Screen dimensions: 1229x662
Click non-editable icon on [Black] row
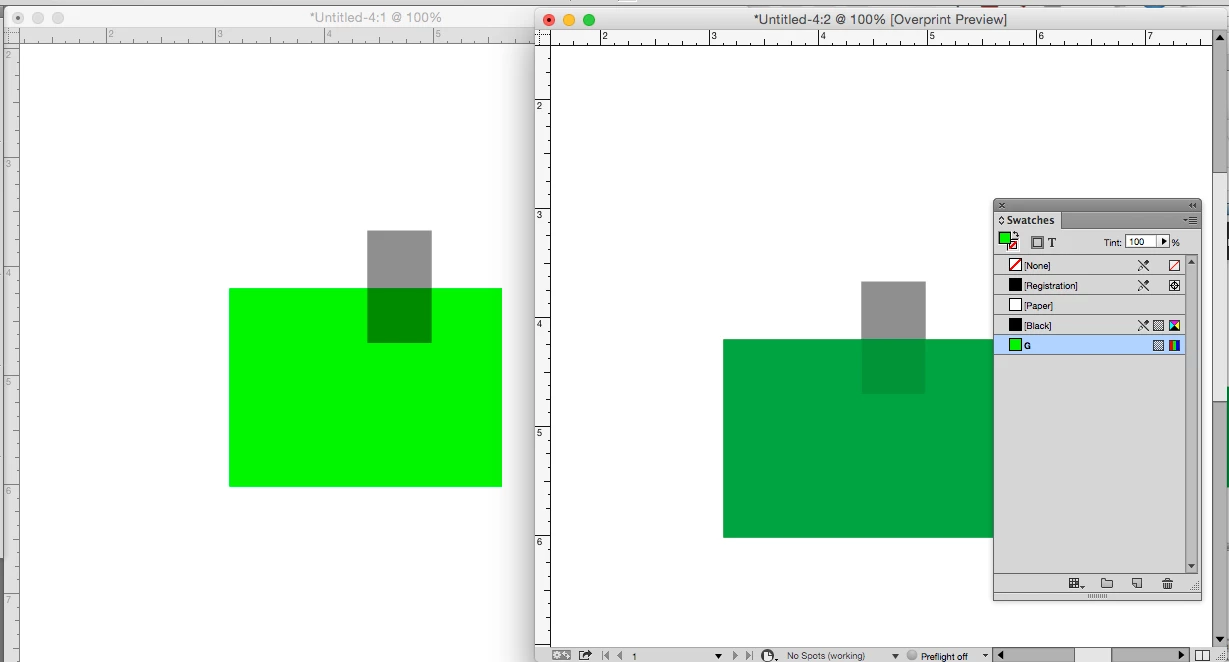1143,325
